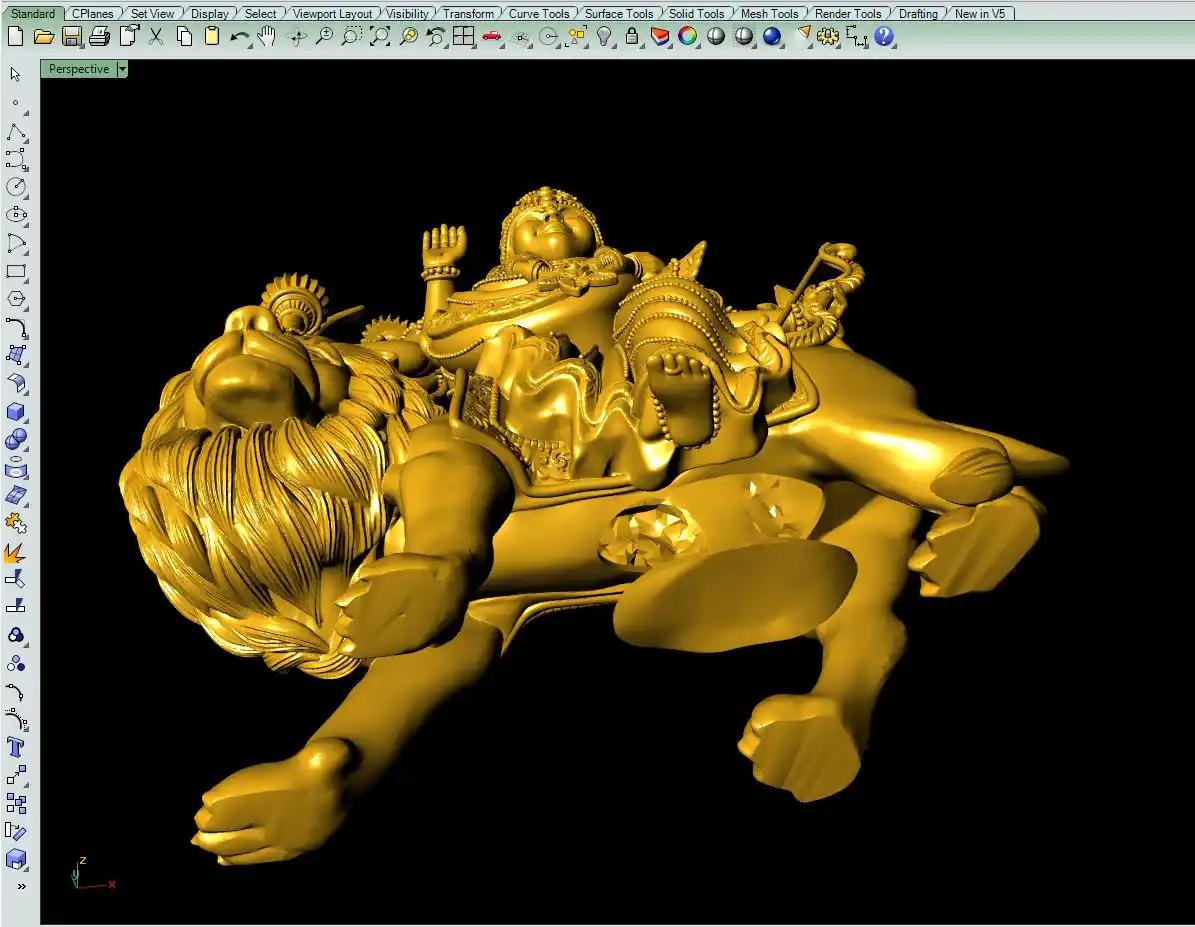Click the Save file icon
The height and width of the screenshot is (927, 1195).
point(71,37)
